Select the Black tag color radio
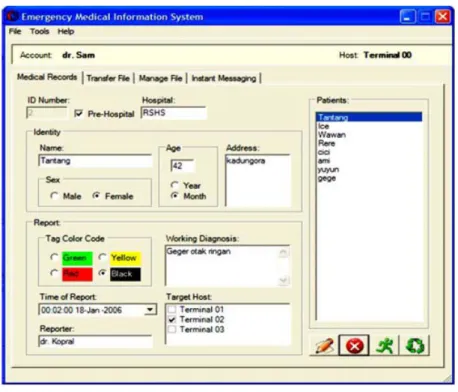Viewport: 458px width, 392px height. click(x=103, y=273)
